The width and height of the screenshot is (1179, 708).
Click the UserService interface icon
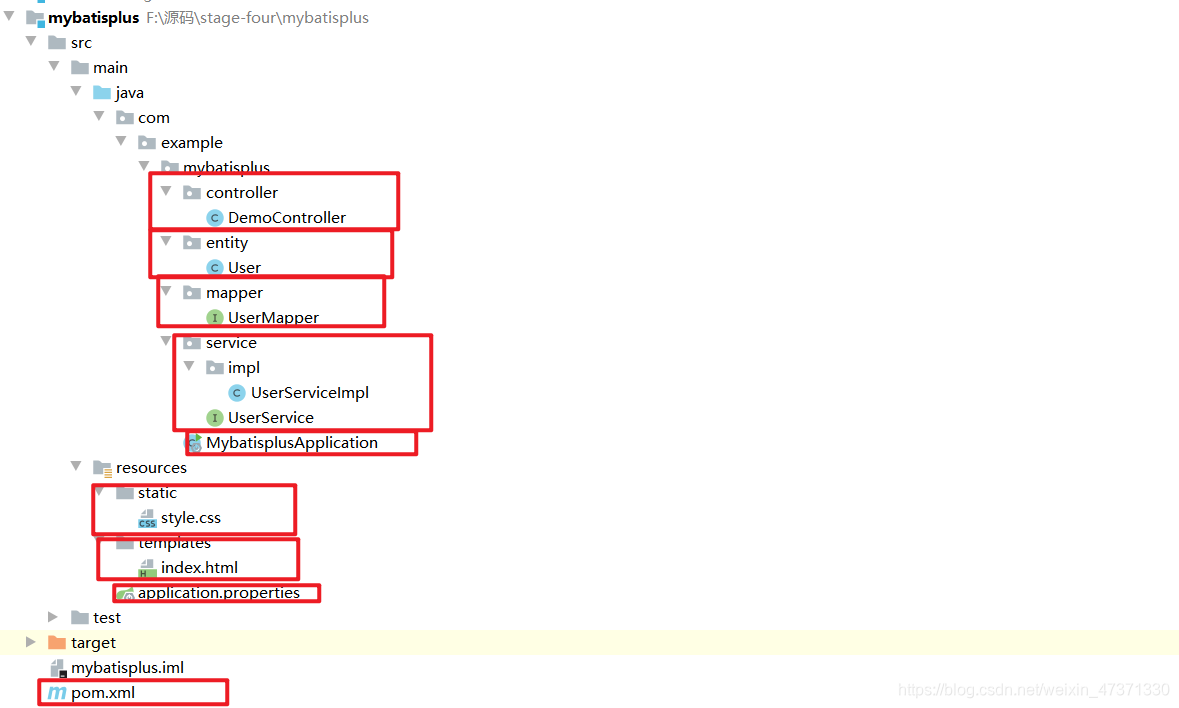[x=214, y=418]
